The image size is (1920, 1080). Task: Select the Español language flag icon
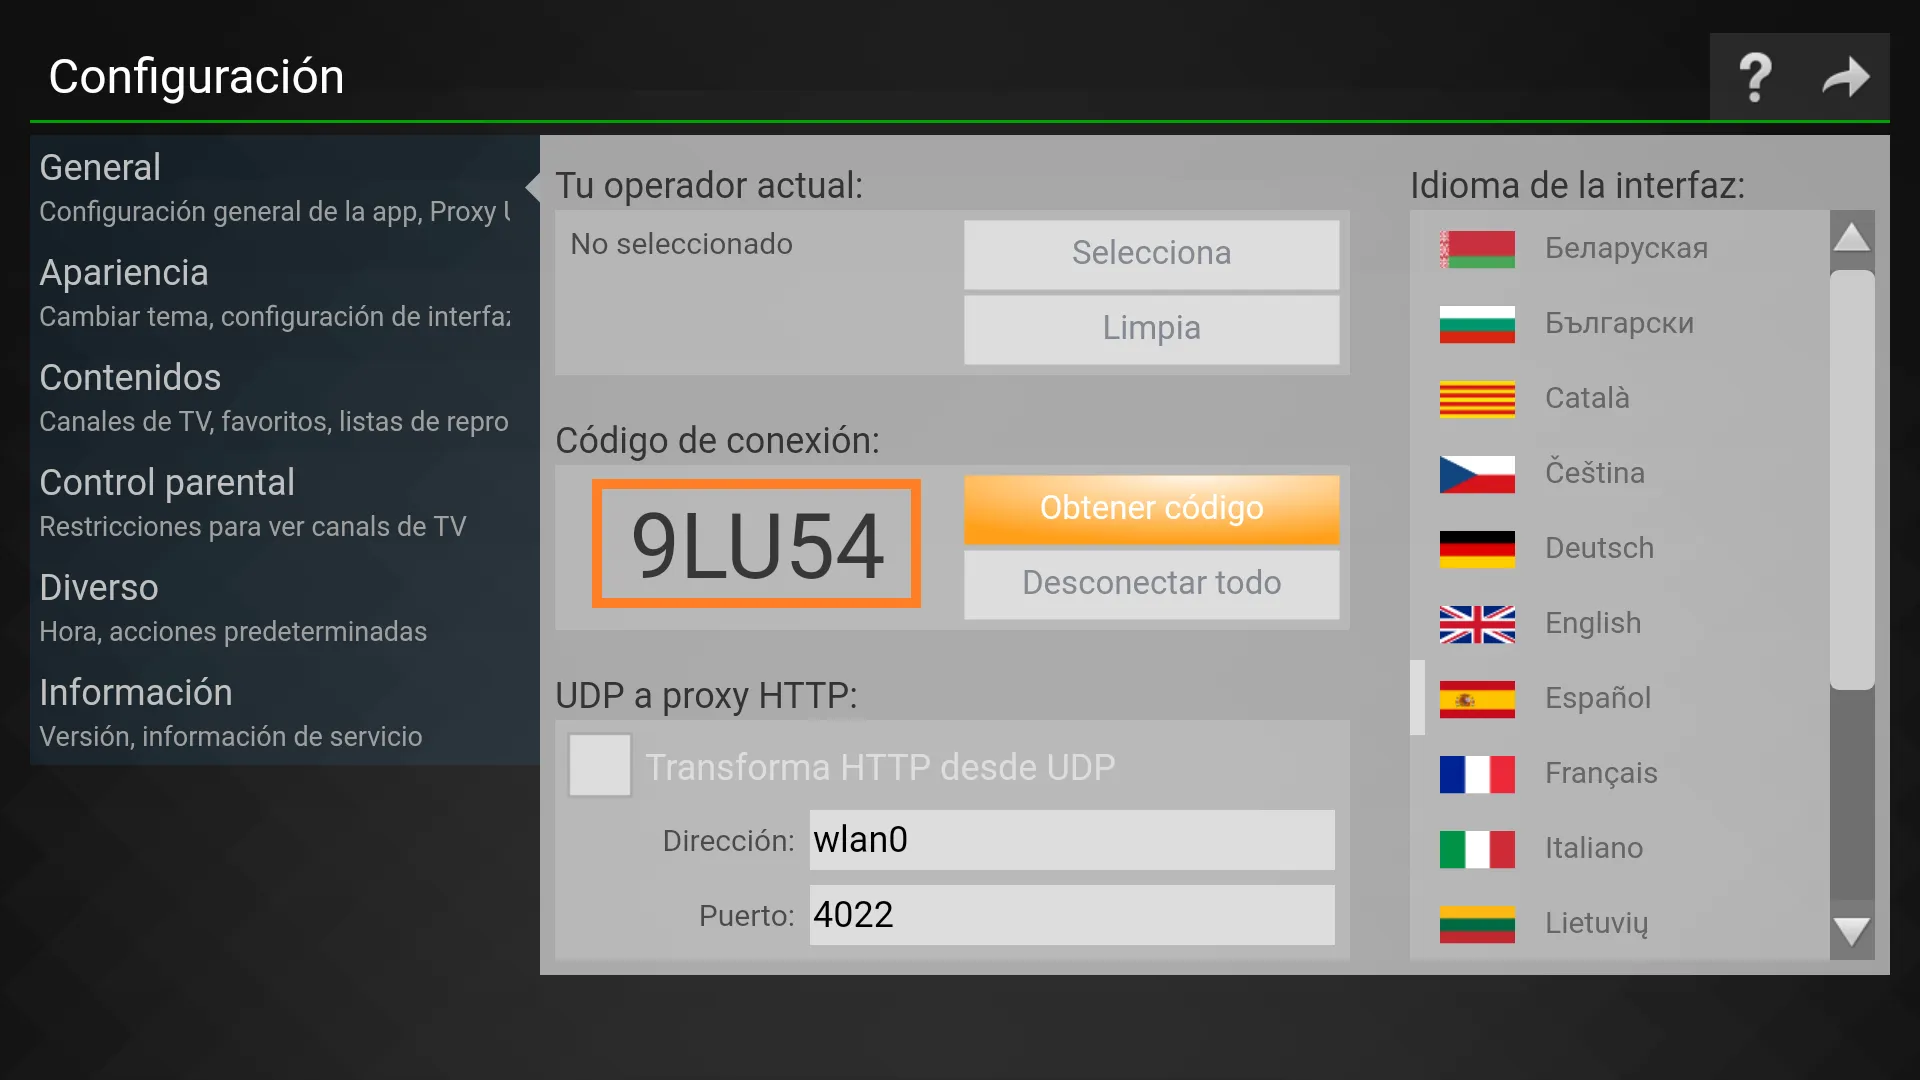[x=1480, y=698]
